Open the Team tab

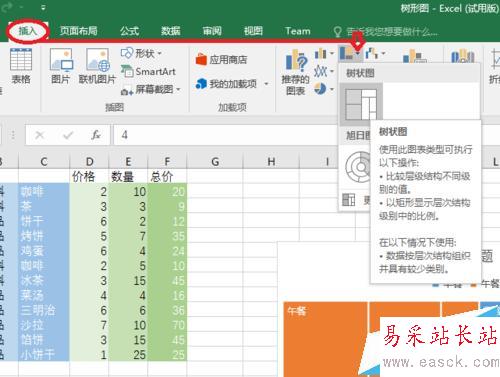298,31
